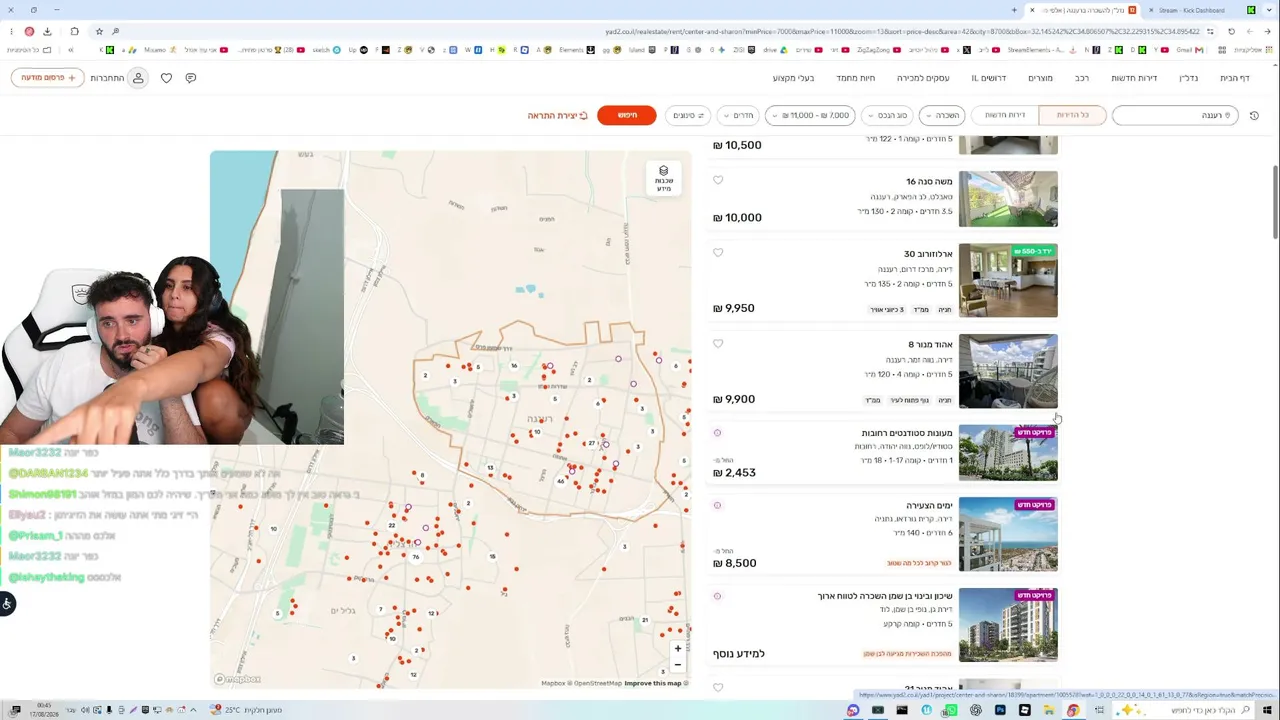Open the WhatsApp icon in the taskbar
The width and height of the screenshot is (1280, 720).
(x=951, y=710)
